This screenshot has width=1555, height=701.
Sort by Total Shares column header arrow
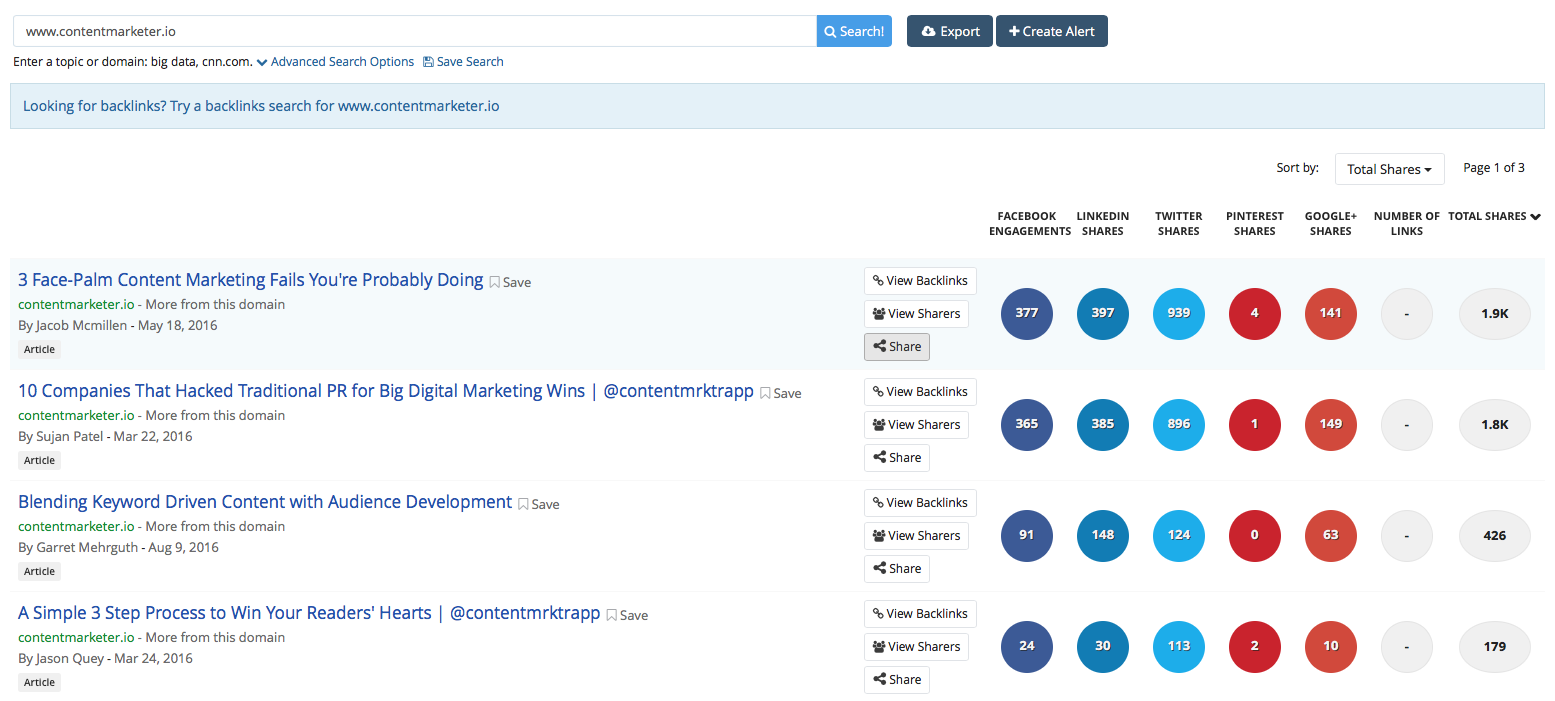(x=1535, y=216)
